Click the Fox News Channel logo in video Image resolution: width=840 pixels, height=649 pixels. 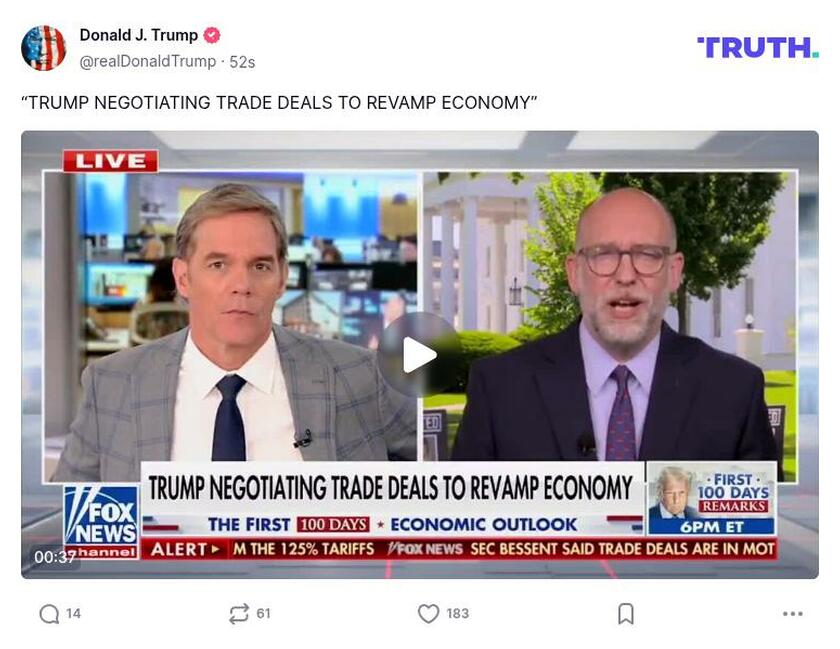point(101,523)
